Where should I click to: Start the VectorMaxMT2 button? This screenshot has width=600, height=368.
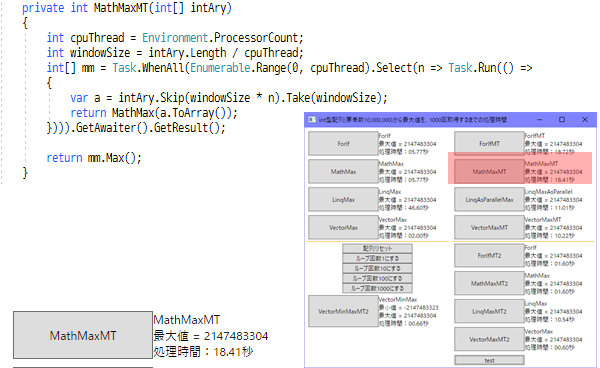click(489, 339)
